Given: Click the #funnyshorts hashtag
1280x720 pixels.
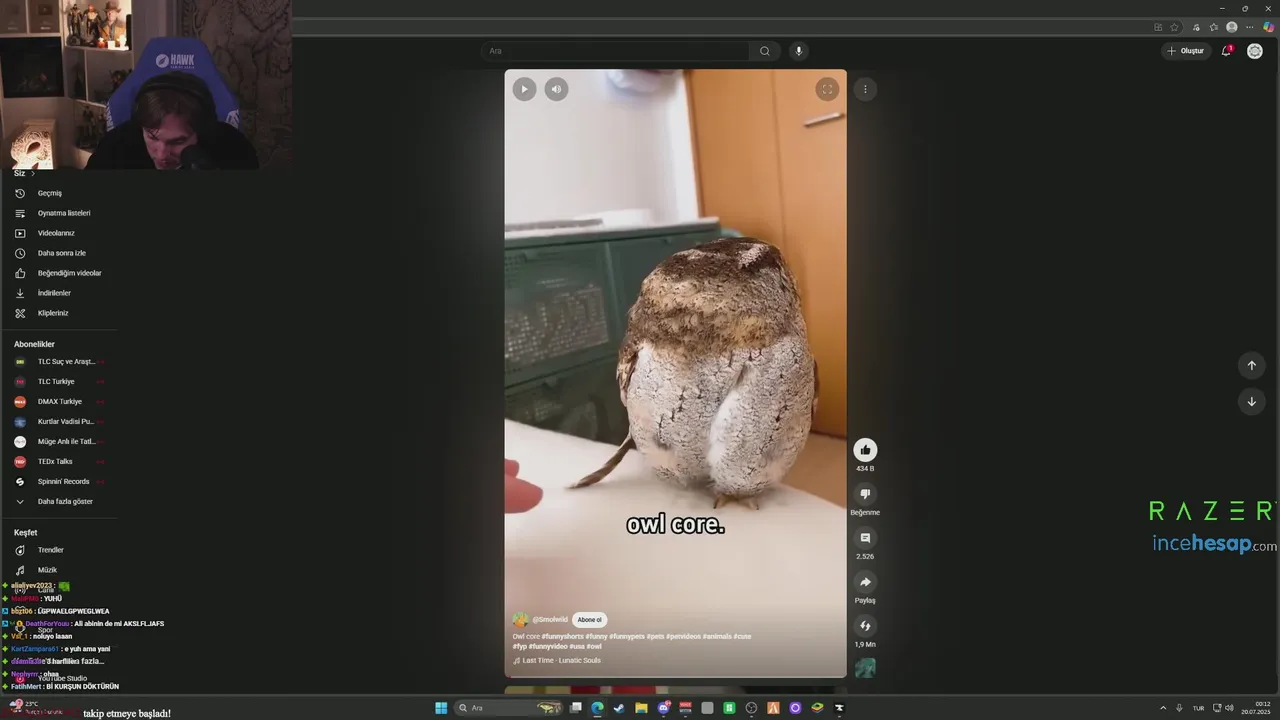Looking at the screenshot, I should point(563,636).
